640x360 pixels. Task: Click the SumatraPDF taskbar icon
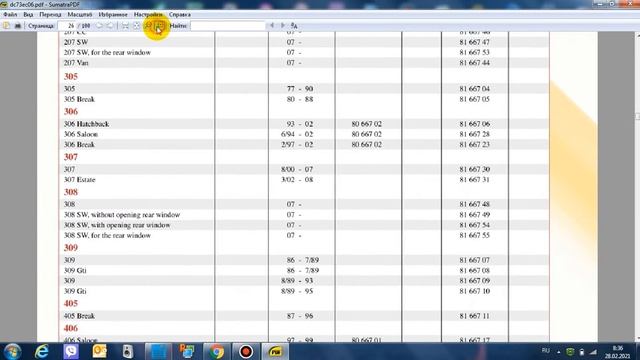pyautogui.click(x=276, y=351)
